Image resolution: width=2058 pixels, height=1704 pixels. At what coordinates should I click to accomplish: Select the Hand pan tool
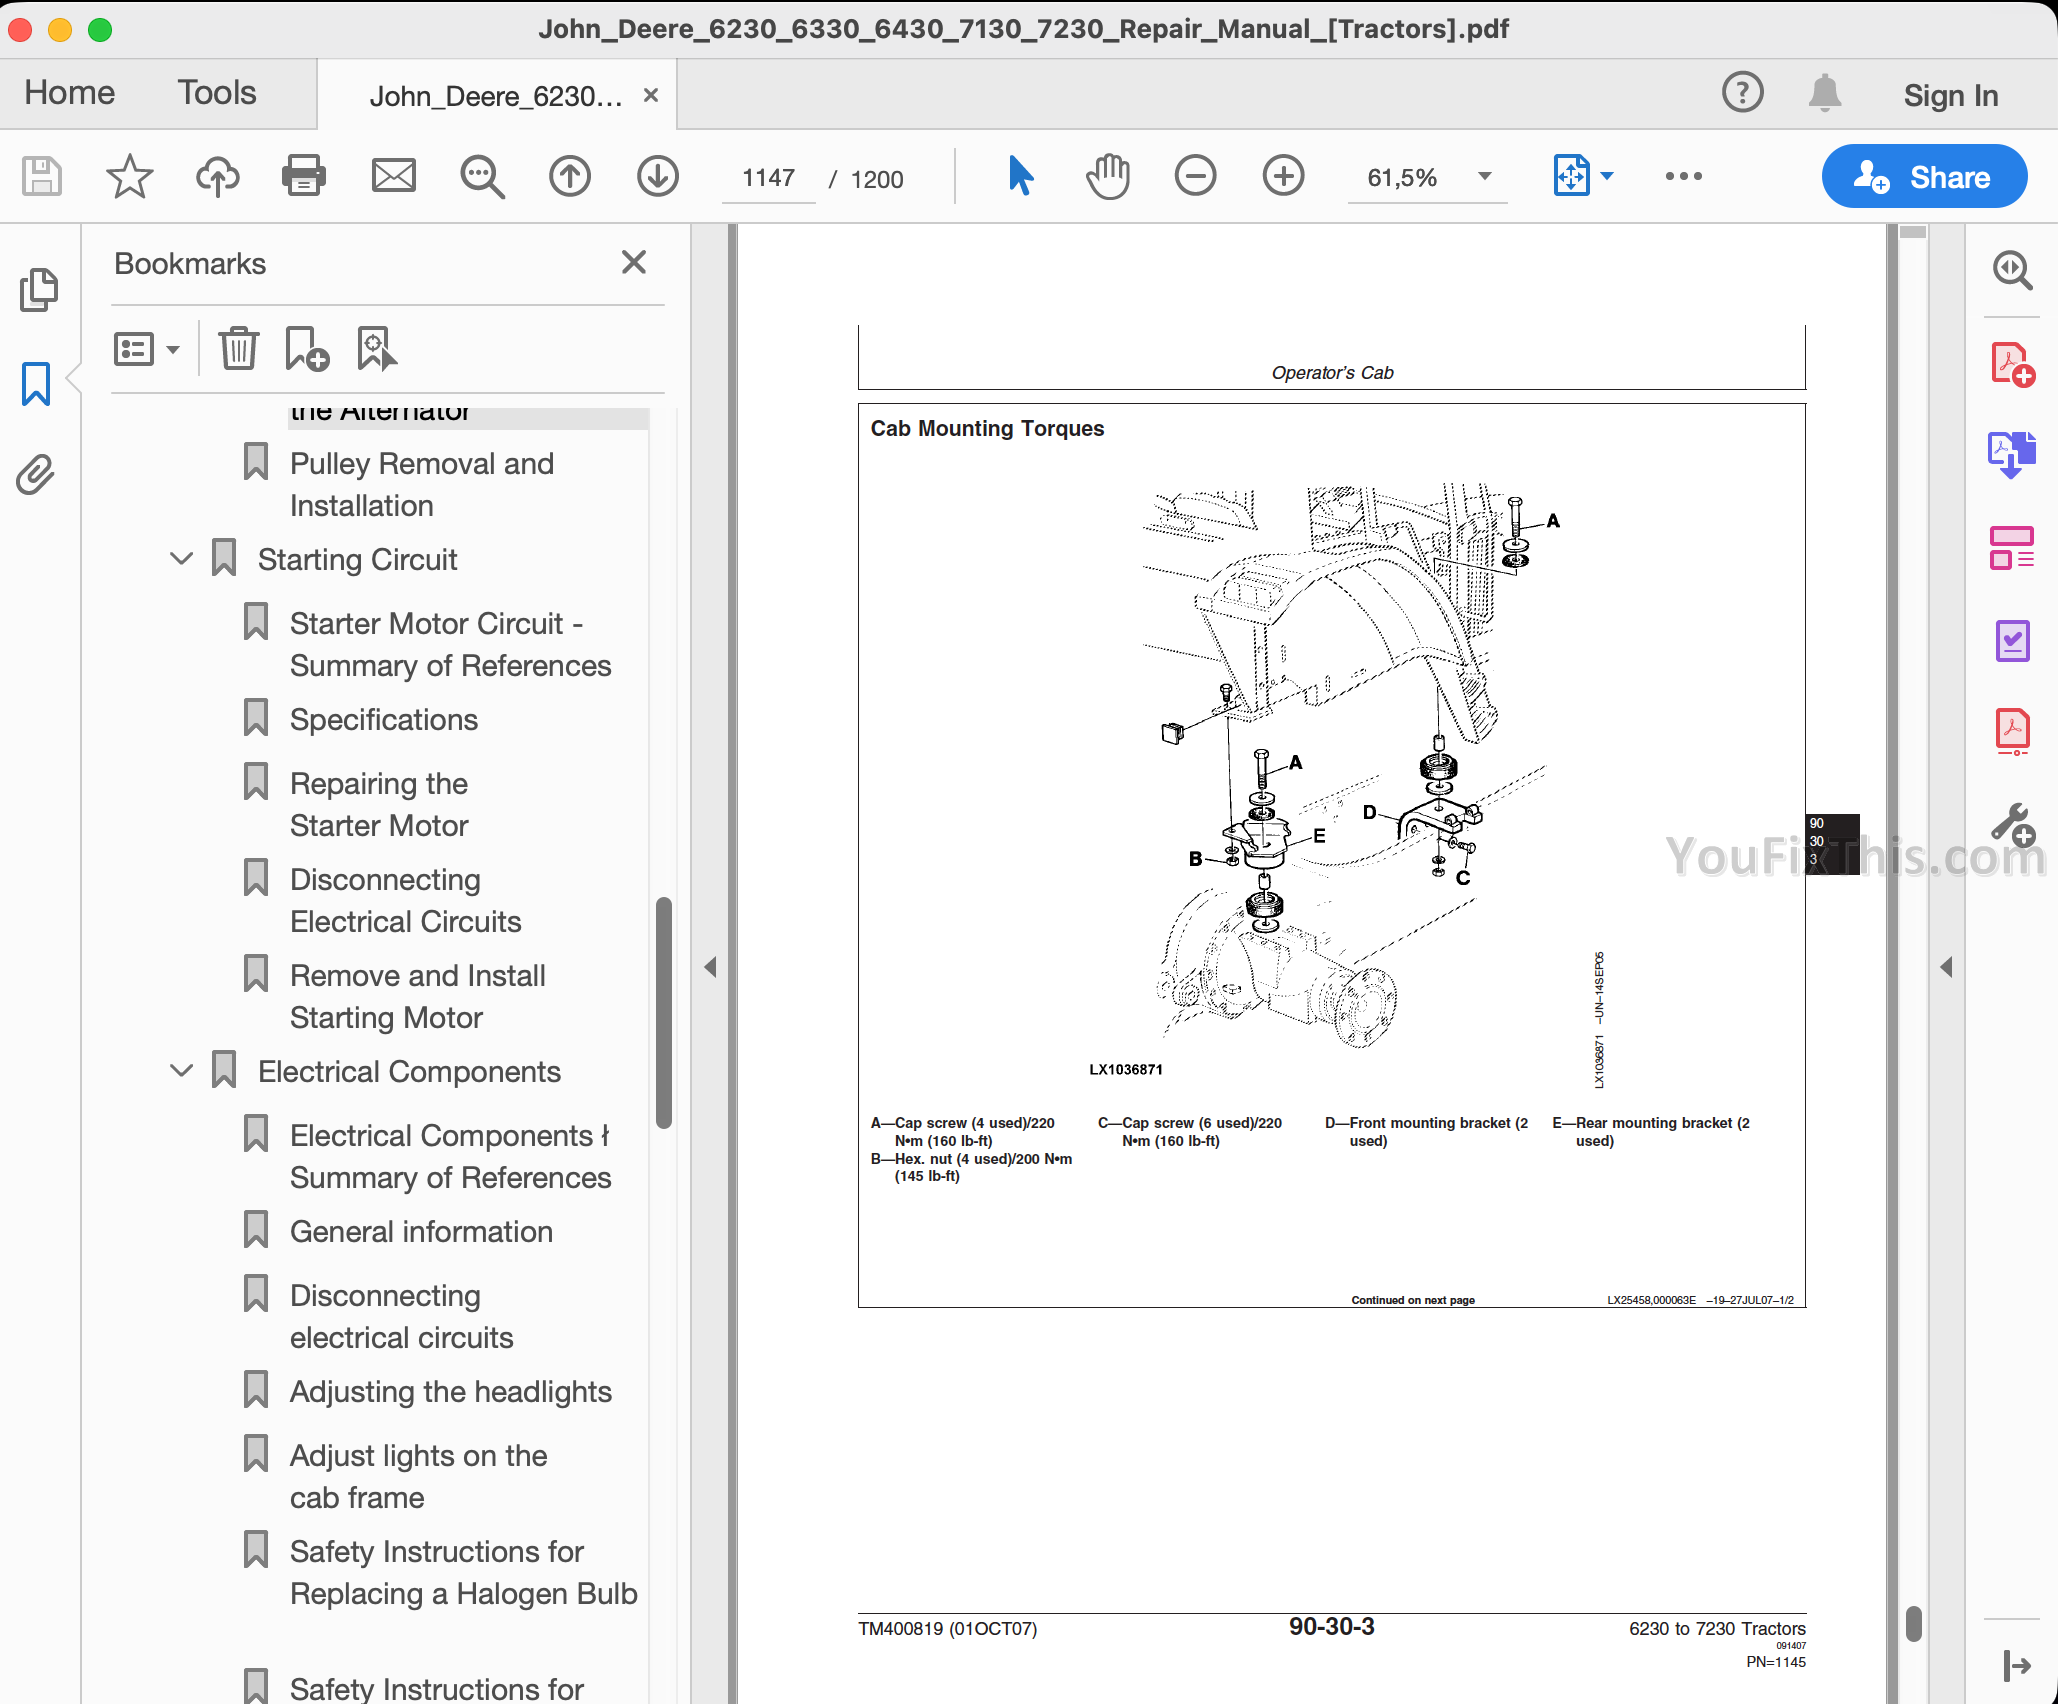1107,176
